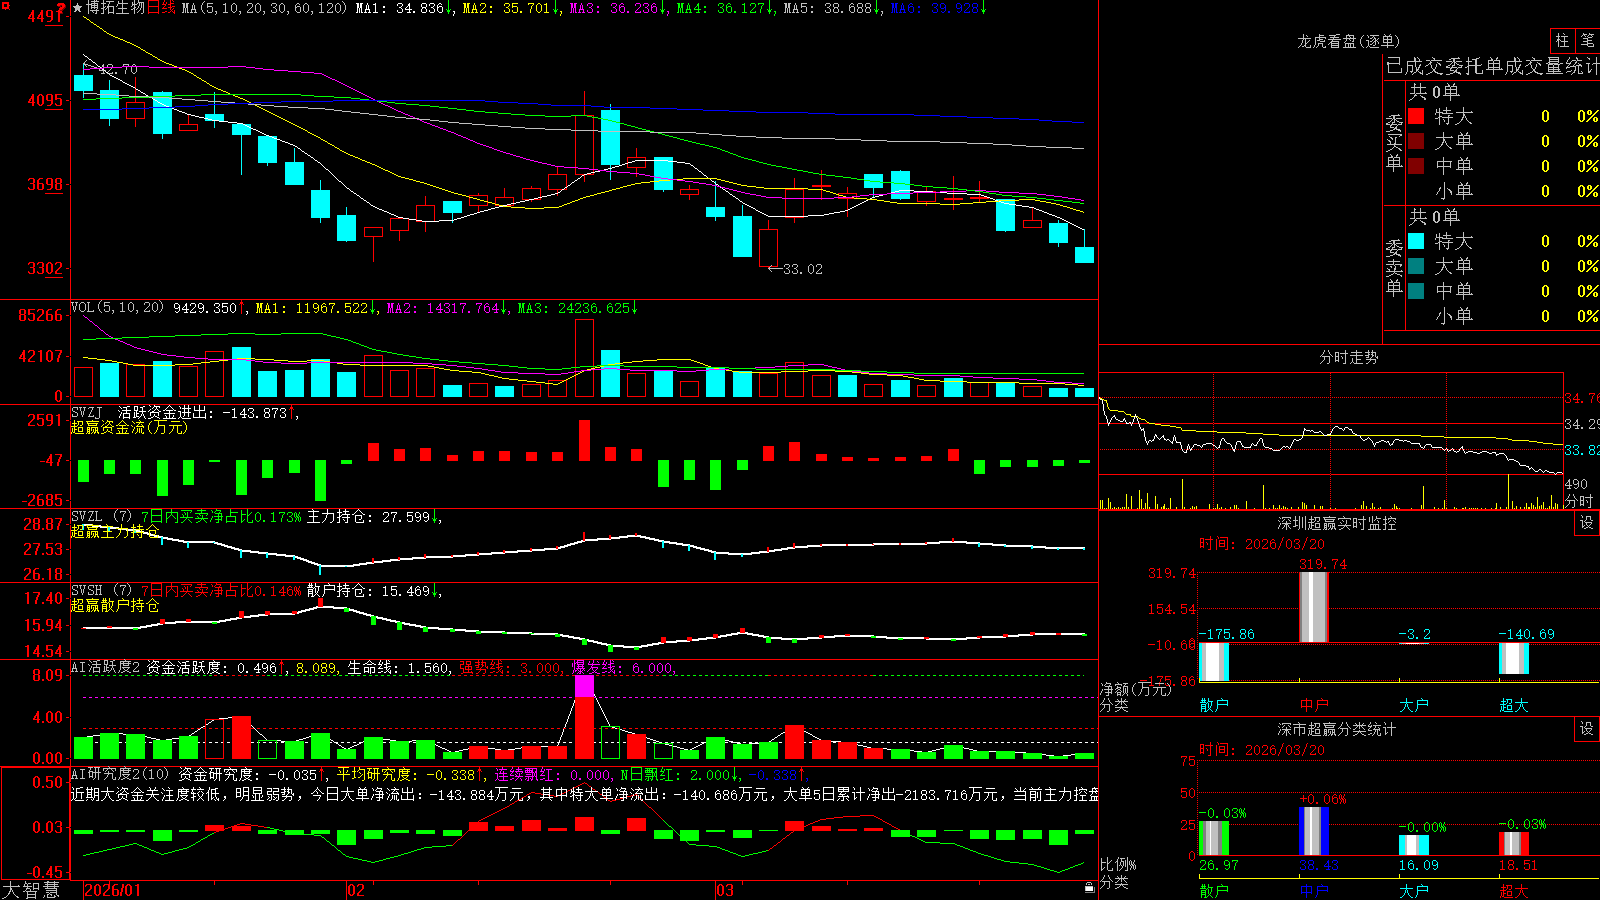Click the AI活跃度2 indicator label

tap(106, 667)
